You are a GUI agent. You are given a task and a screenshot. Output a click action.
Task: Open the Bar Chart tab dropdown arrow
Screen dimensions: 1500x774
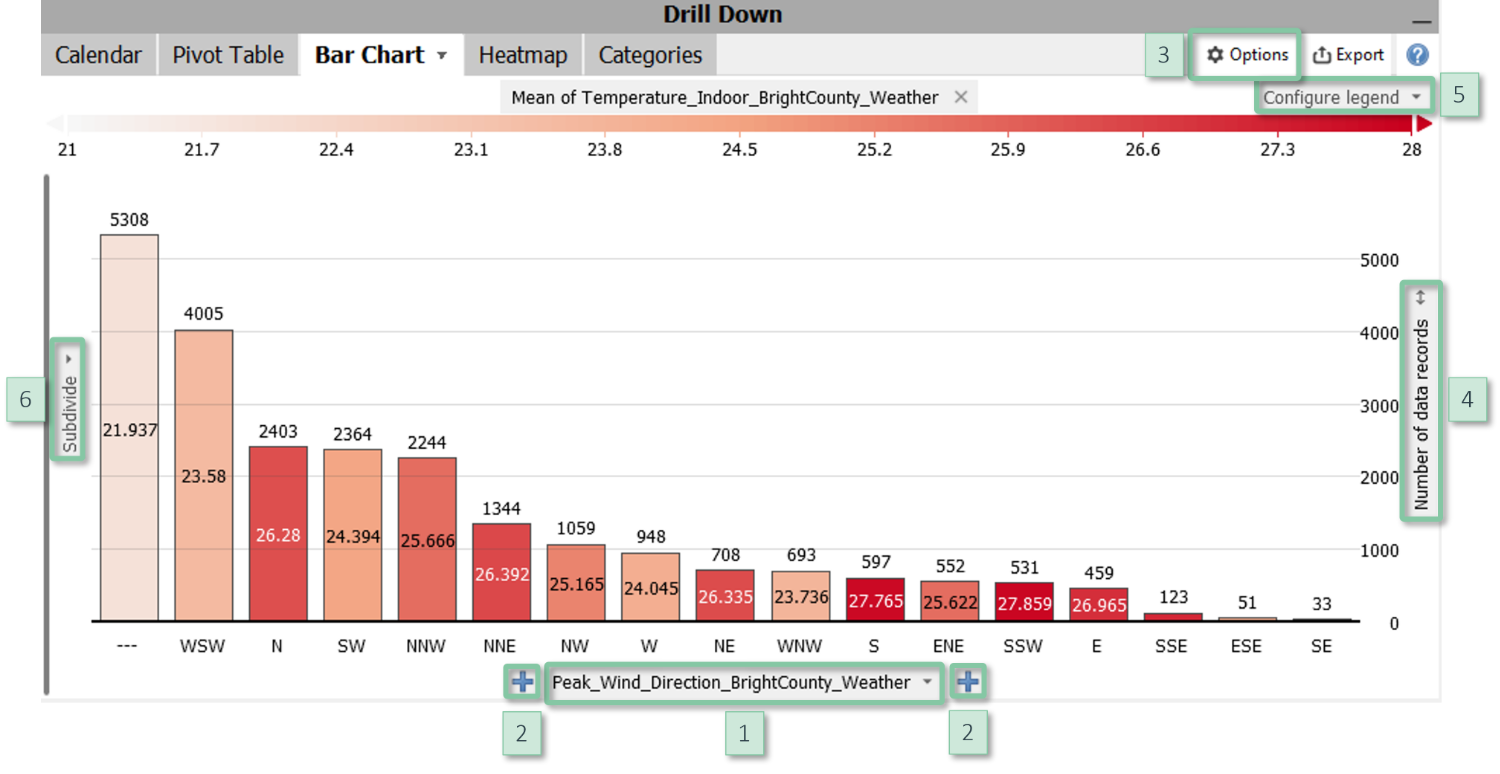pos(442,56)
